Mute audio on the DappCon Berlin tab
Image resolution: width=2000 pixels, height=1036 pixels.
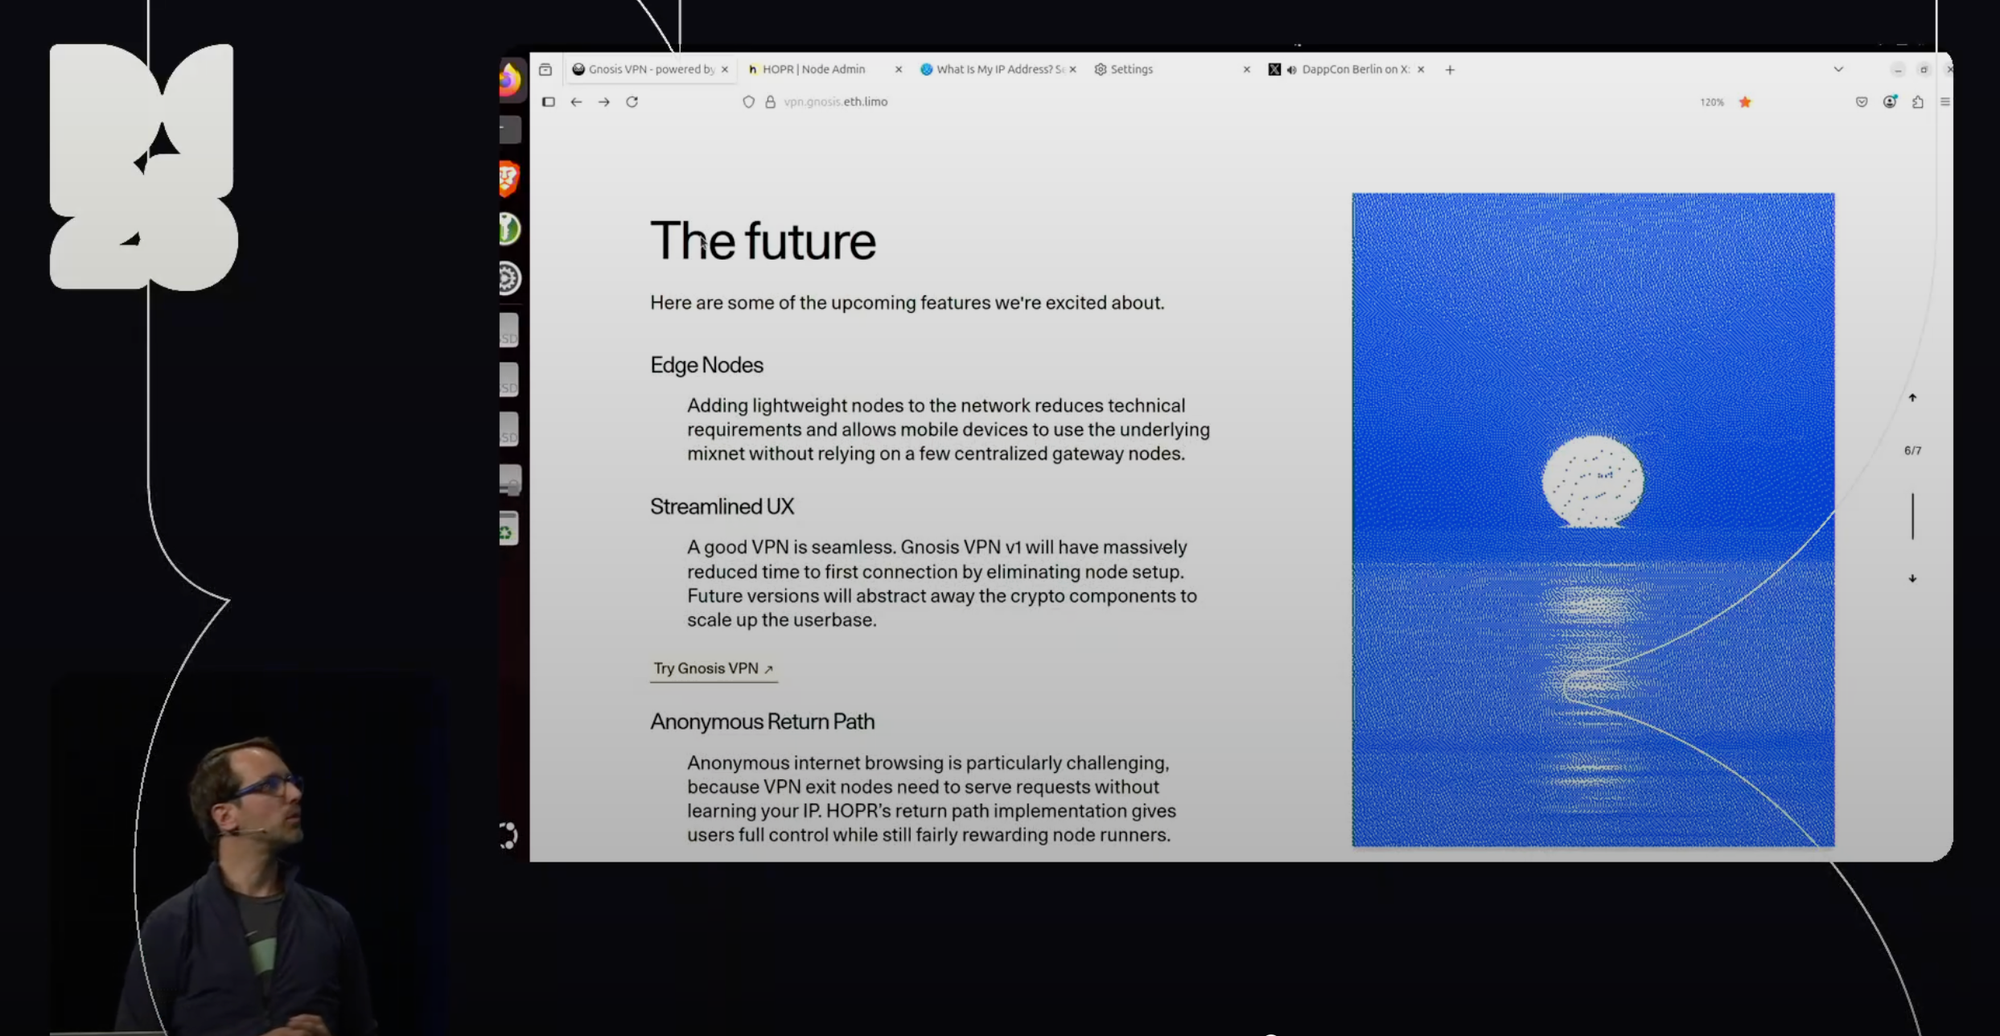1292,70
